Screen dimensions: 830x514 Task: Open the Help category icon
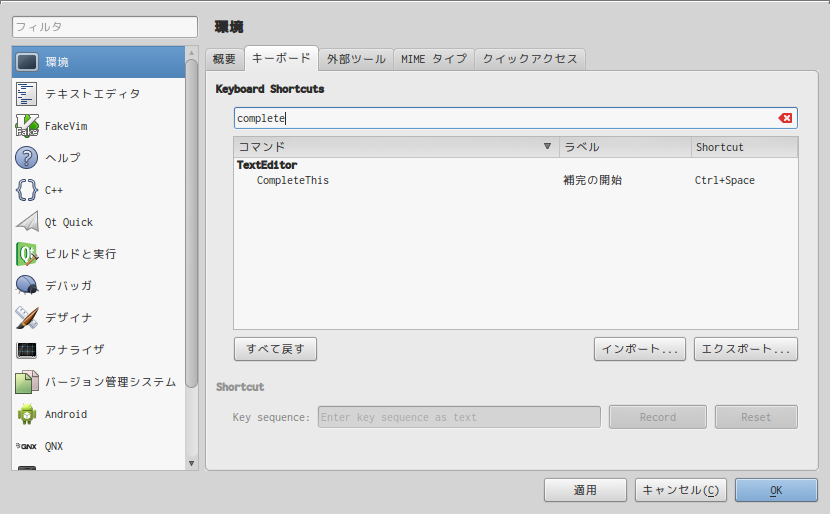27,158
